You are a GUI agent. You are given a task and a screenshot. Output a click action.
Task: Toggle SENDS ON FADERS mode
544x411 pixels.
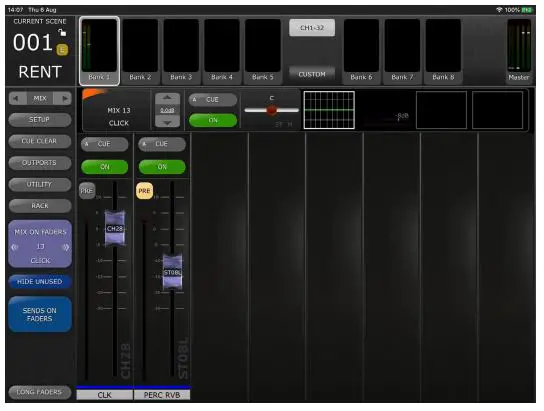pos(40,315)
